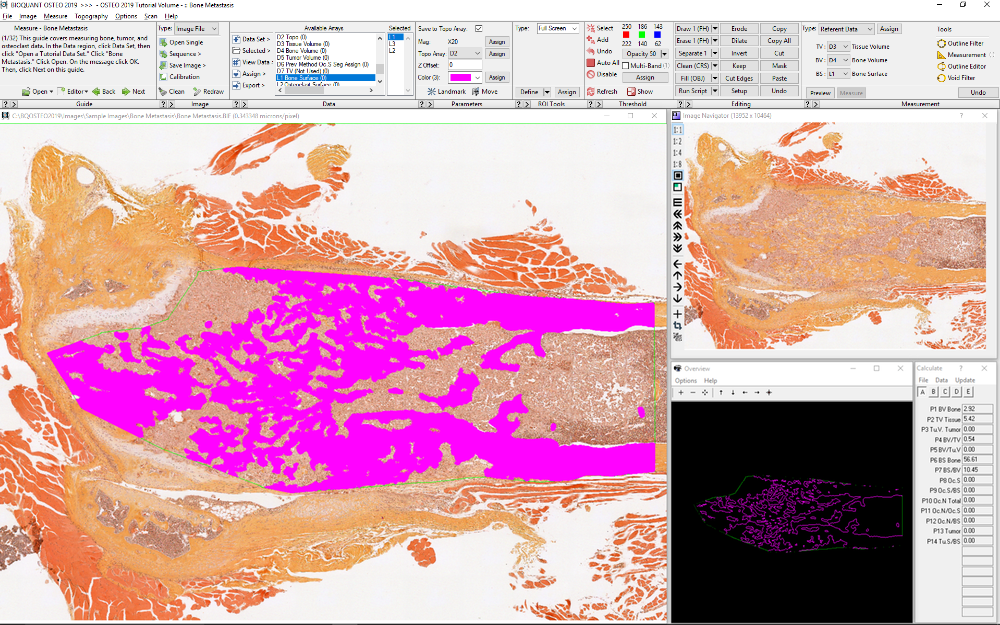Click the Cut Edges button
Viewport: 1000px width, 625px height.
(x=739, y=78)
